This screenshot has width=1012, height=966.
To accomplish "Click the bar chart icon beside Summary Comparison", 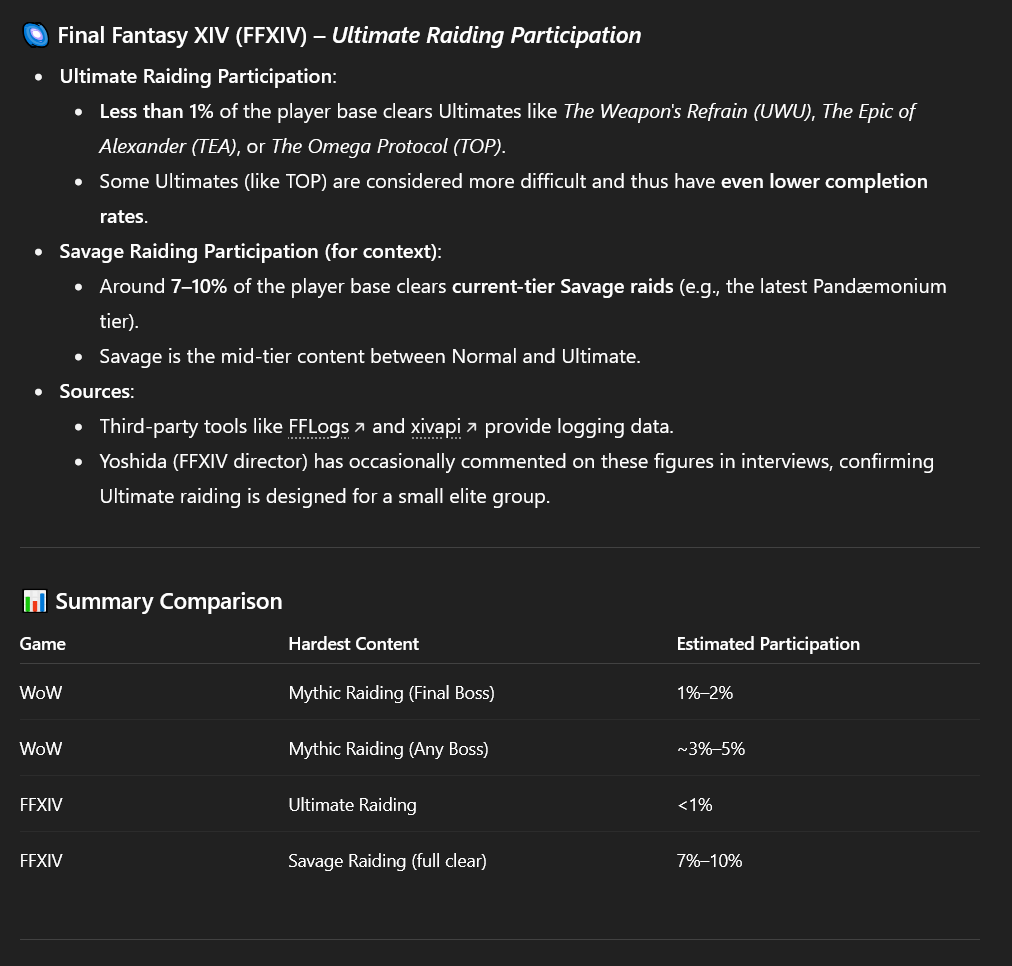I will (x=34, y=601).
